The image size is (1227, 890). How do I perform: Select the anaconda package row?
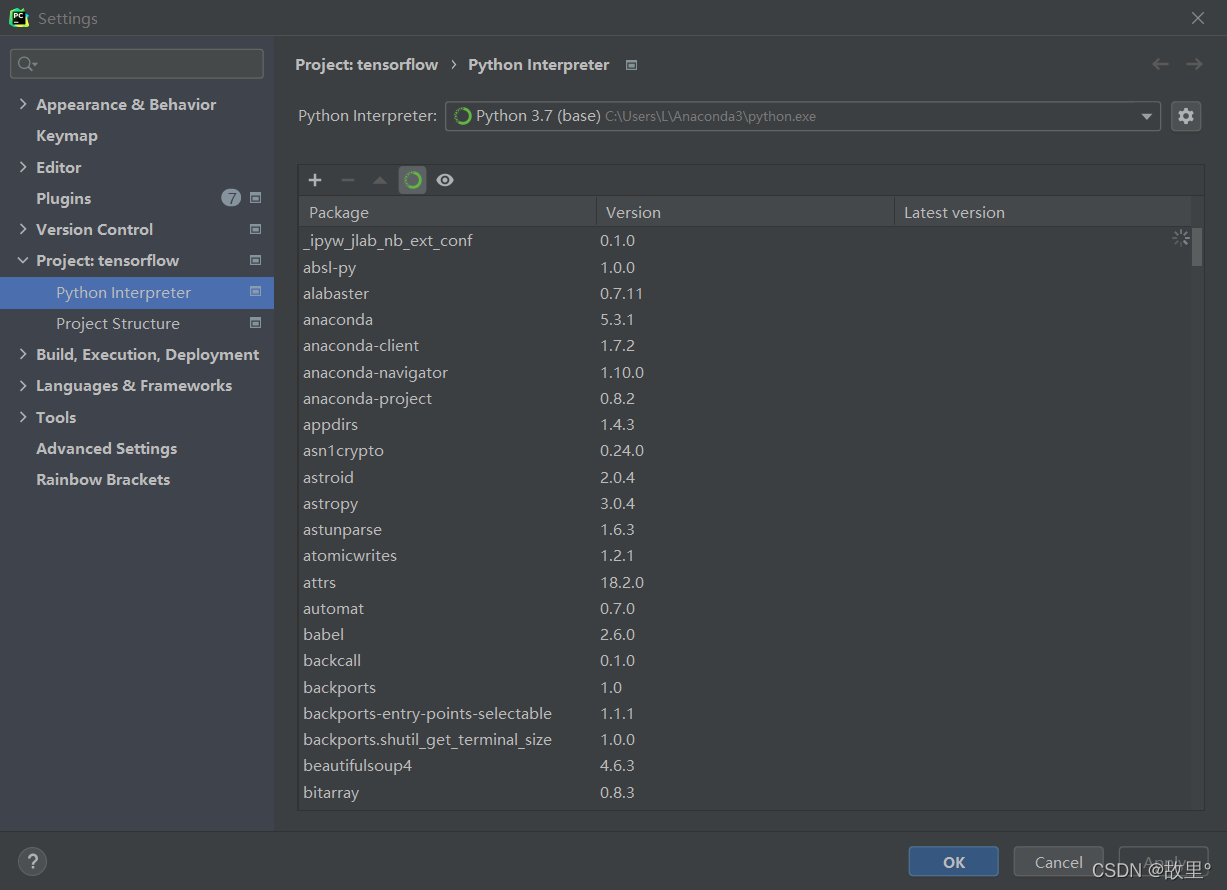tap(745, 320)
